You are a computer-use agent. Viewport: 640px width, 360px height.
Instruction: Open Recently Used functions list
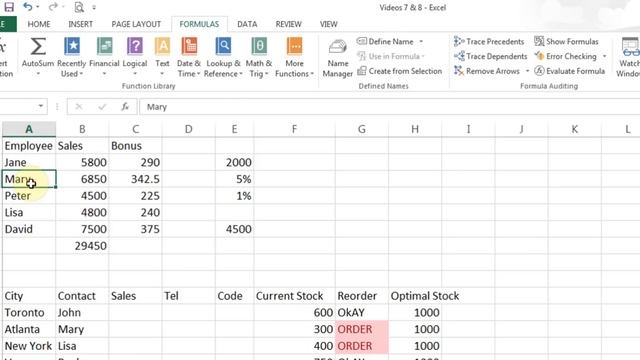(x=72, y=57)
